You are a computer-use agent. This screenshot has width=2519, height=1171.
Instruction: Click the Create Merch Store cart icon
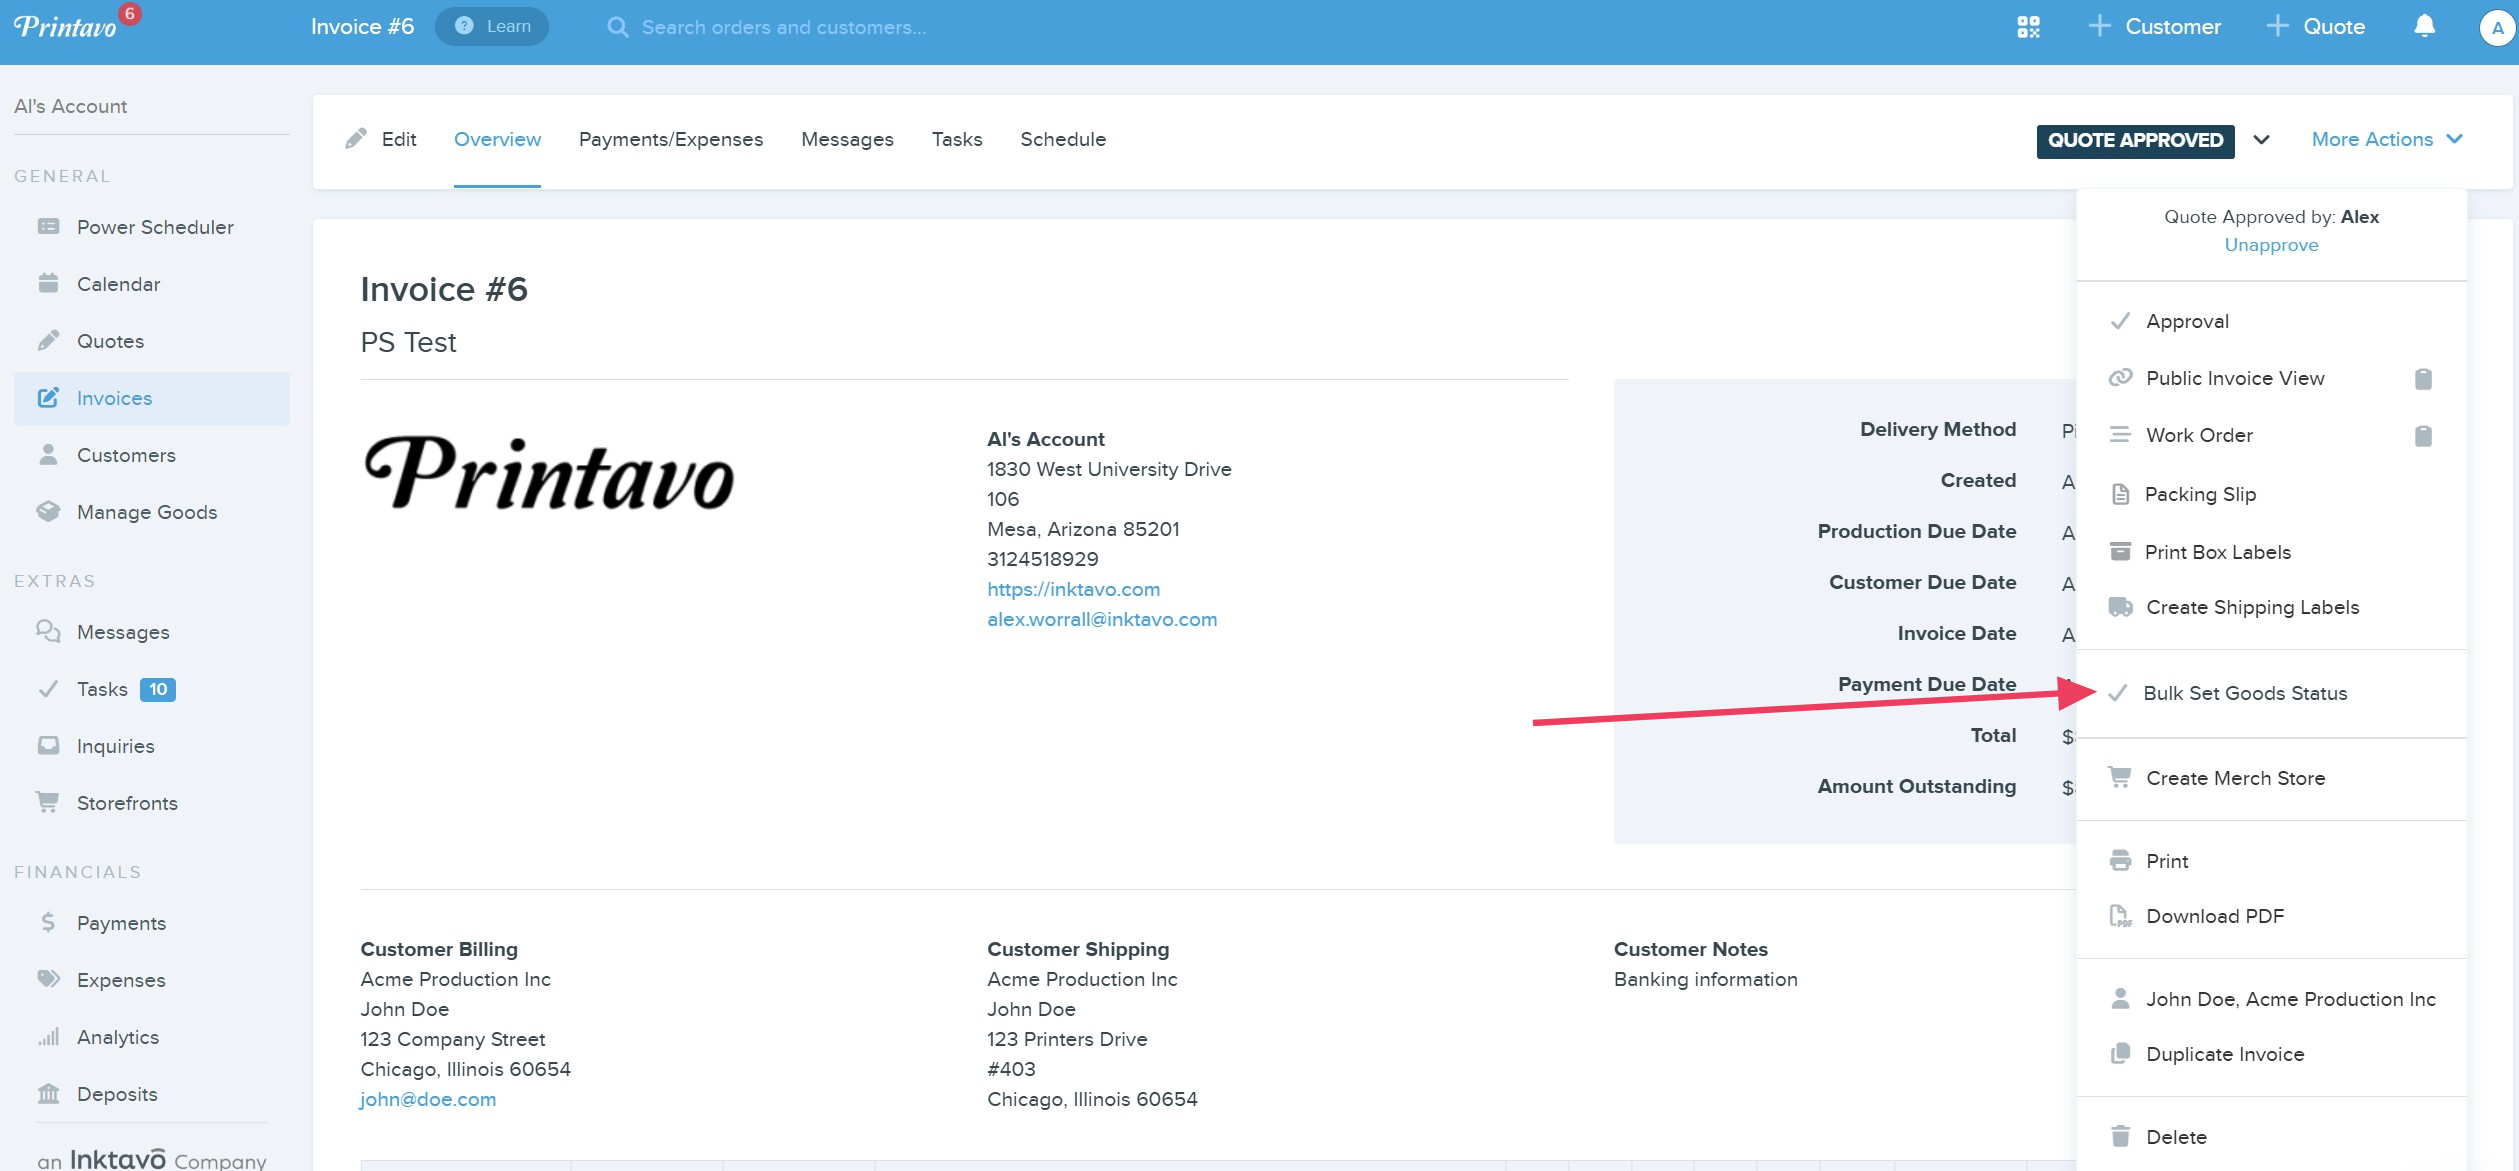(2119, 777)
